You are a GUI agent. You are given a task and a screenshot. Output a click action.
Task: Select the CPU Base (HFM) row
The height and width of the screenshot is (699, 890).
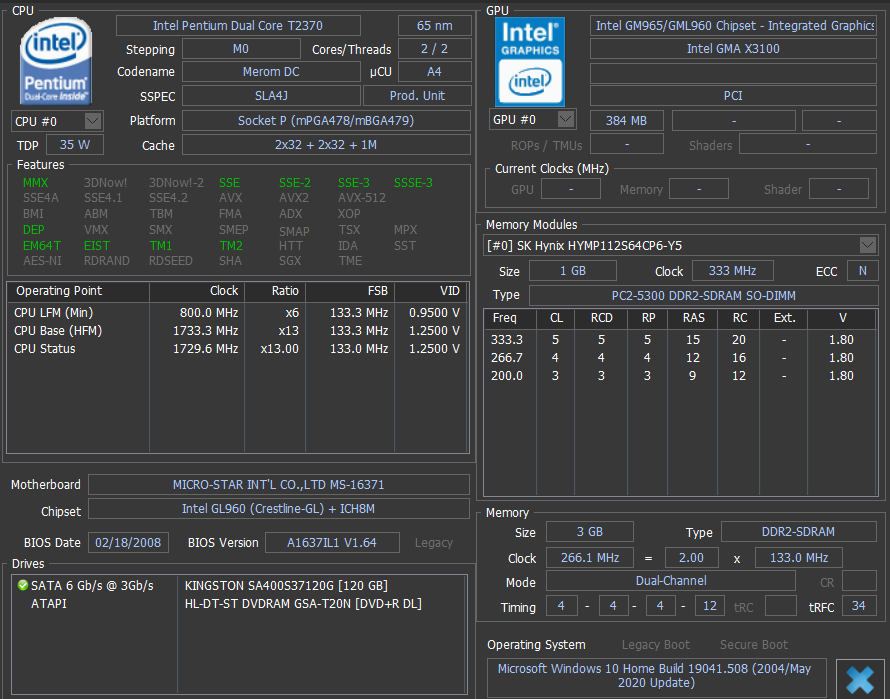[x=237, y=330]
